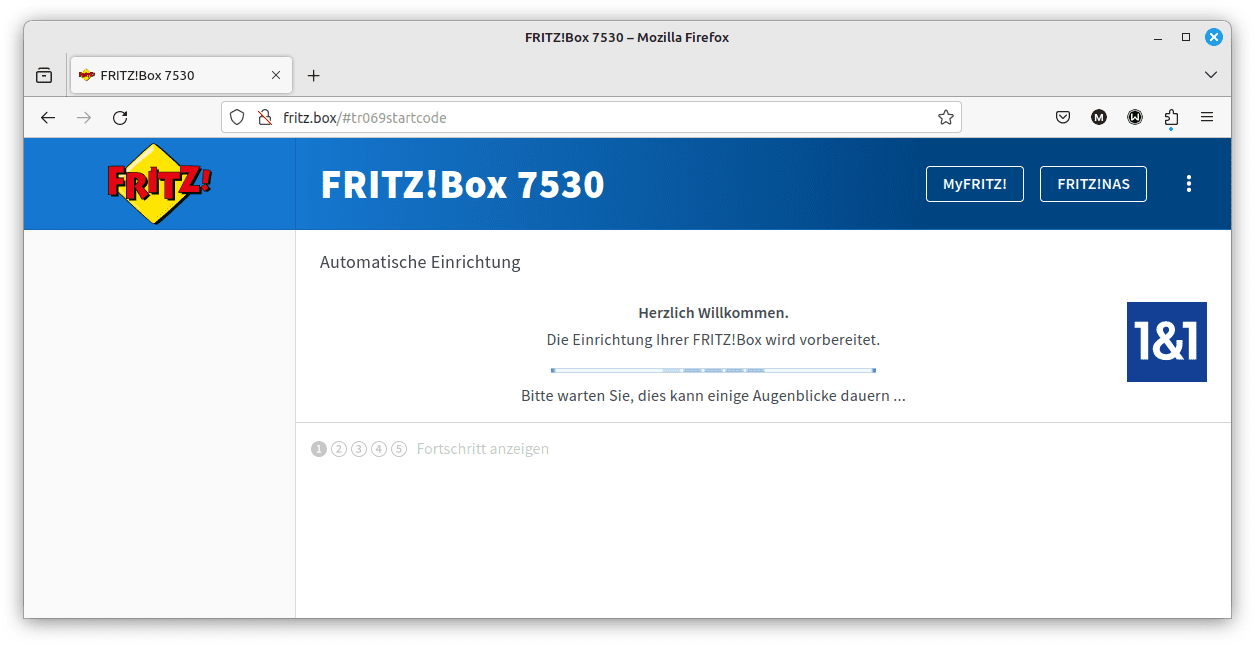Viewport: 1255px width, 645px height.
Task: Maximize the Firefox window
Action: (1186, 37)
